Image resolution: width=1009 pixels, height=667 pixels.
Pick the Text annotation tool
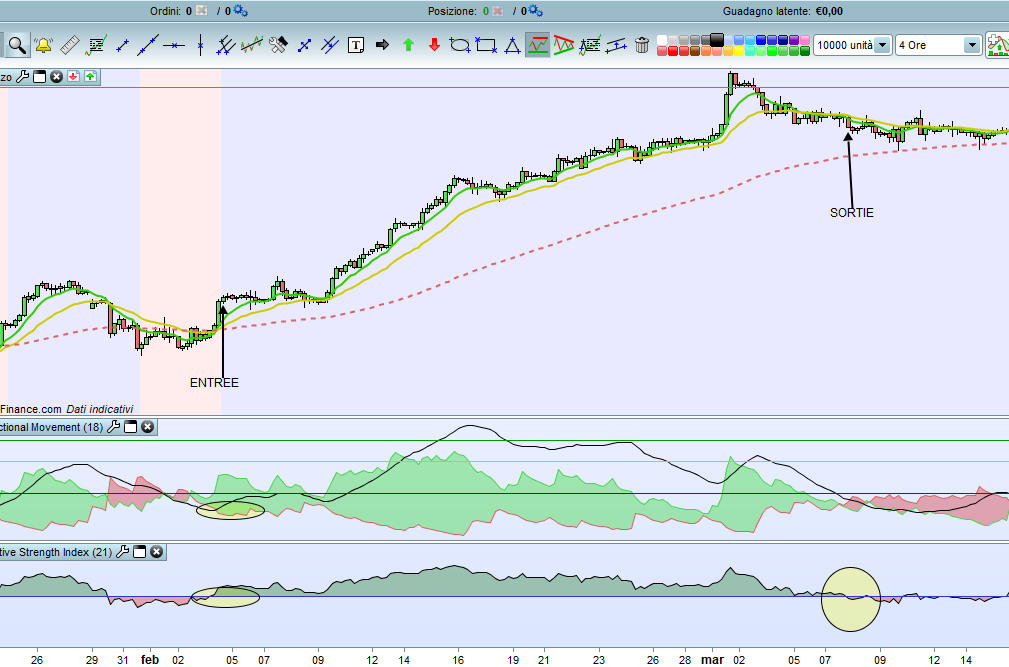coord(356,45)
